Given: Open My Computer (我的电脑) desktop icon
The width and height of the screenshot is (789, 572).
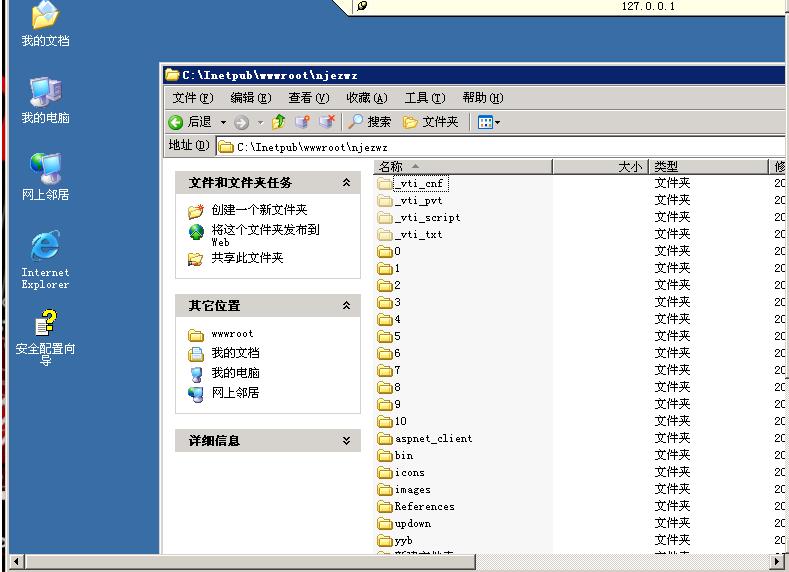Looking at the screenshot, I should 45,101.
